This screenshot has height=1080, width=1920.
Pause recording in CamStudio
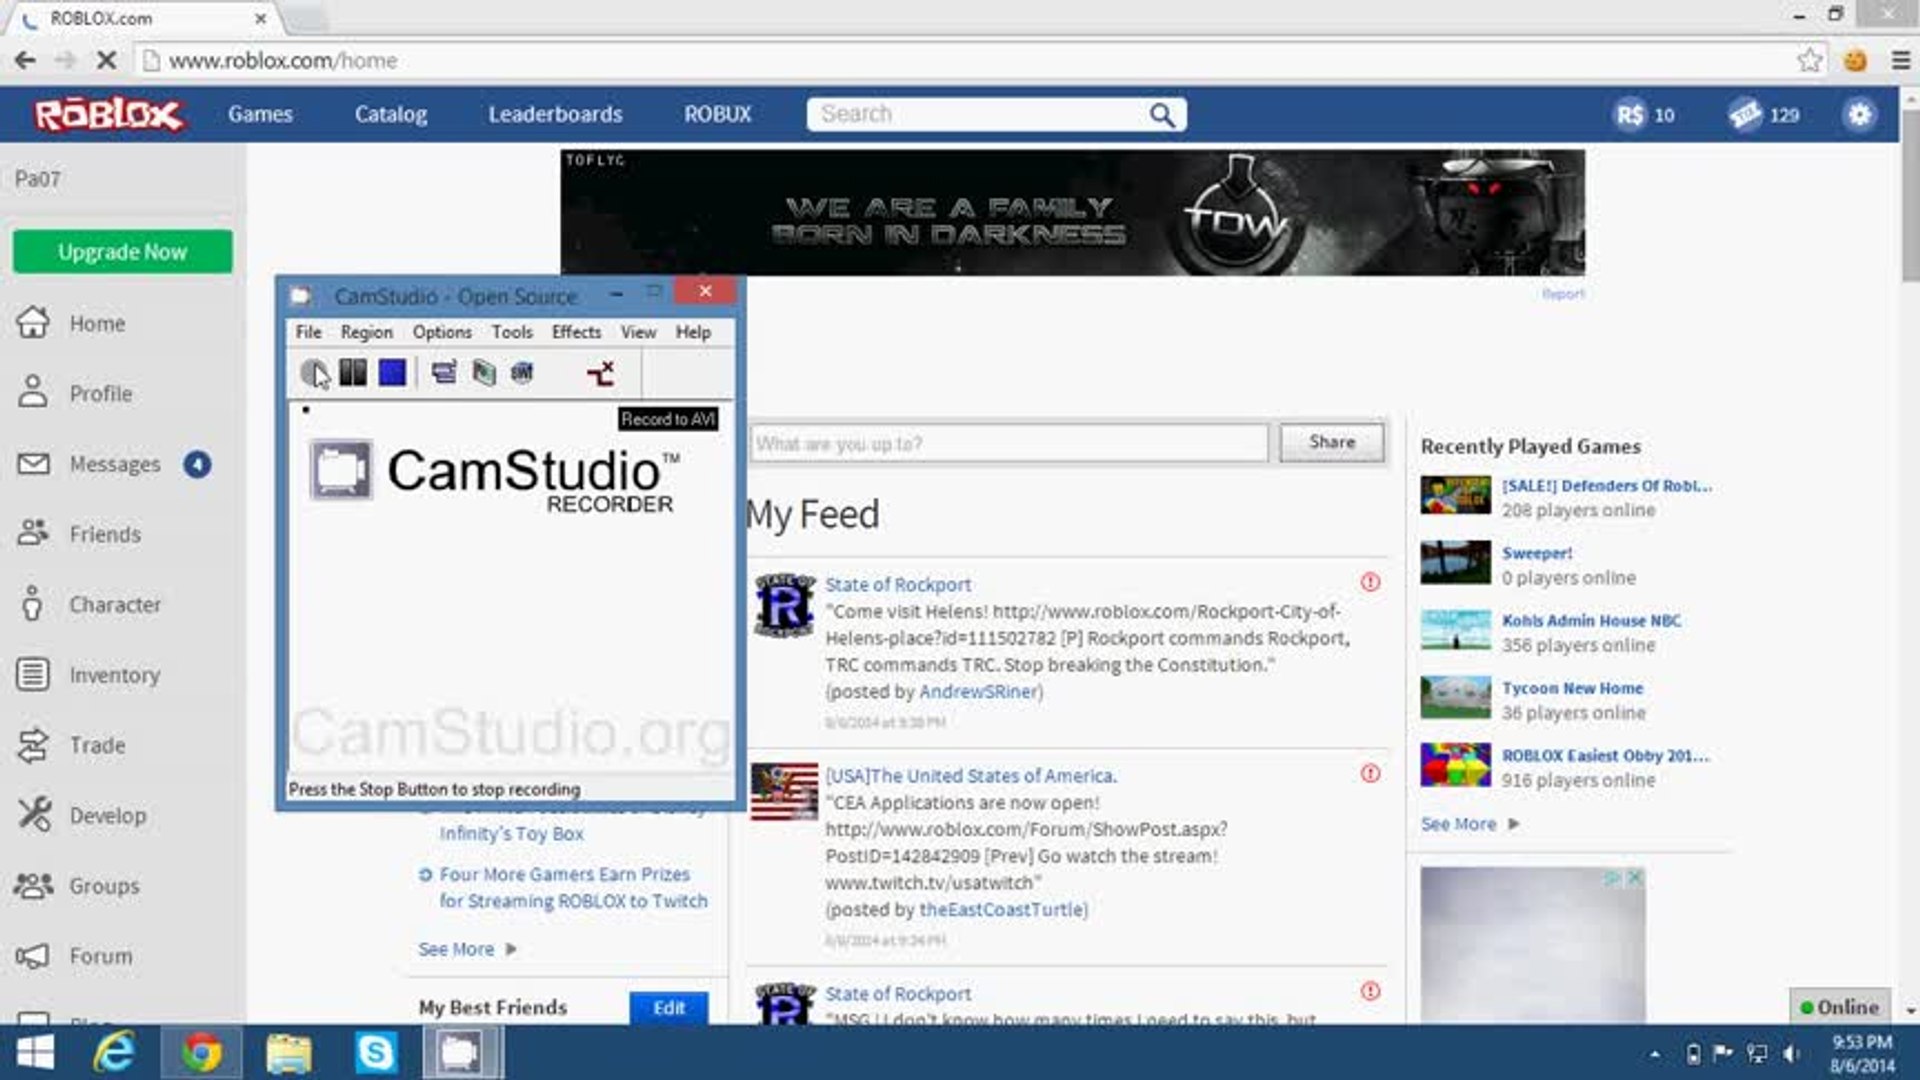point(352,373)
